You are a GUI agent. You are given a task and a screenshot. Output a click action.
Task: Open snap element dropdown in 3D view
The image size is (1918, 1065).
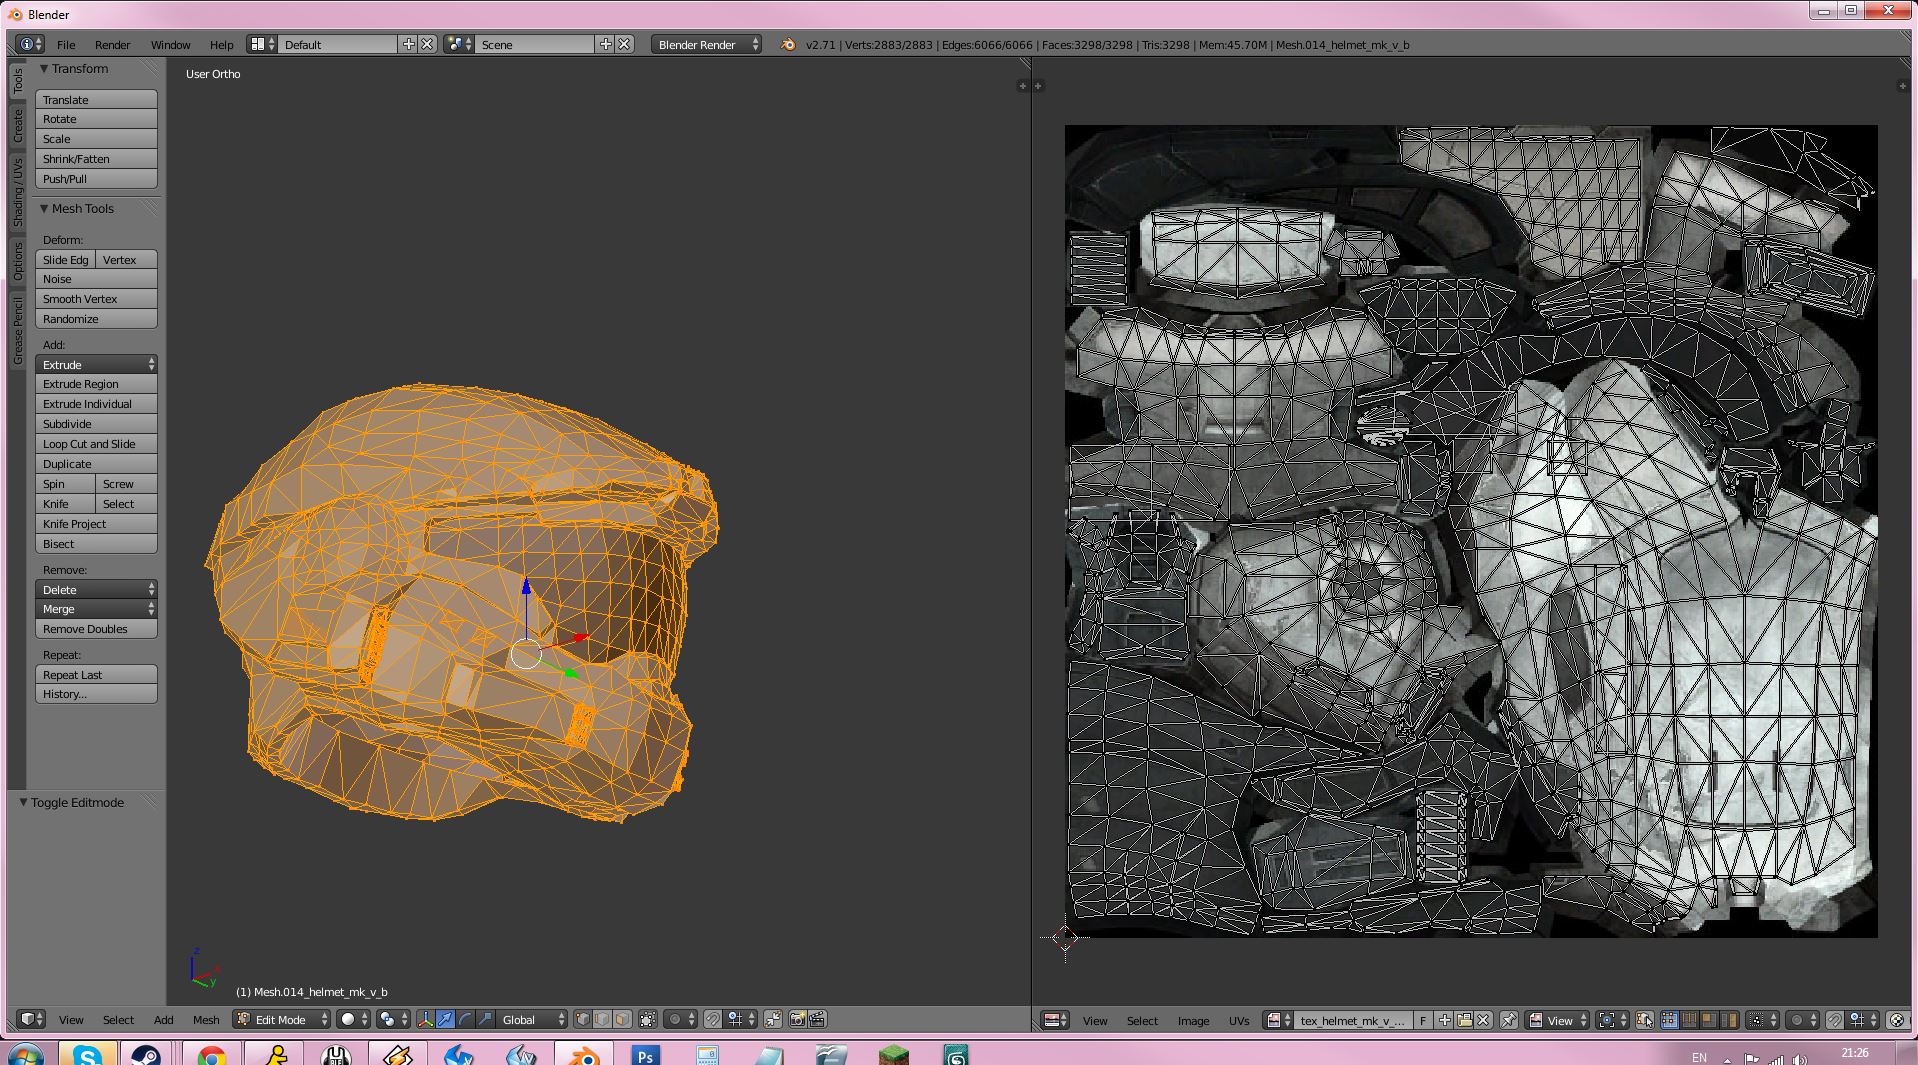[x=741, y=1019]
